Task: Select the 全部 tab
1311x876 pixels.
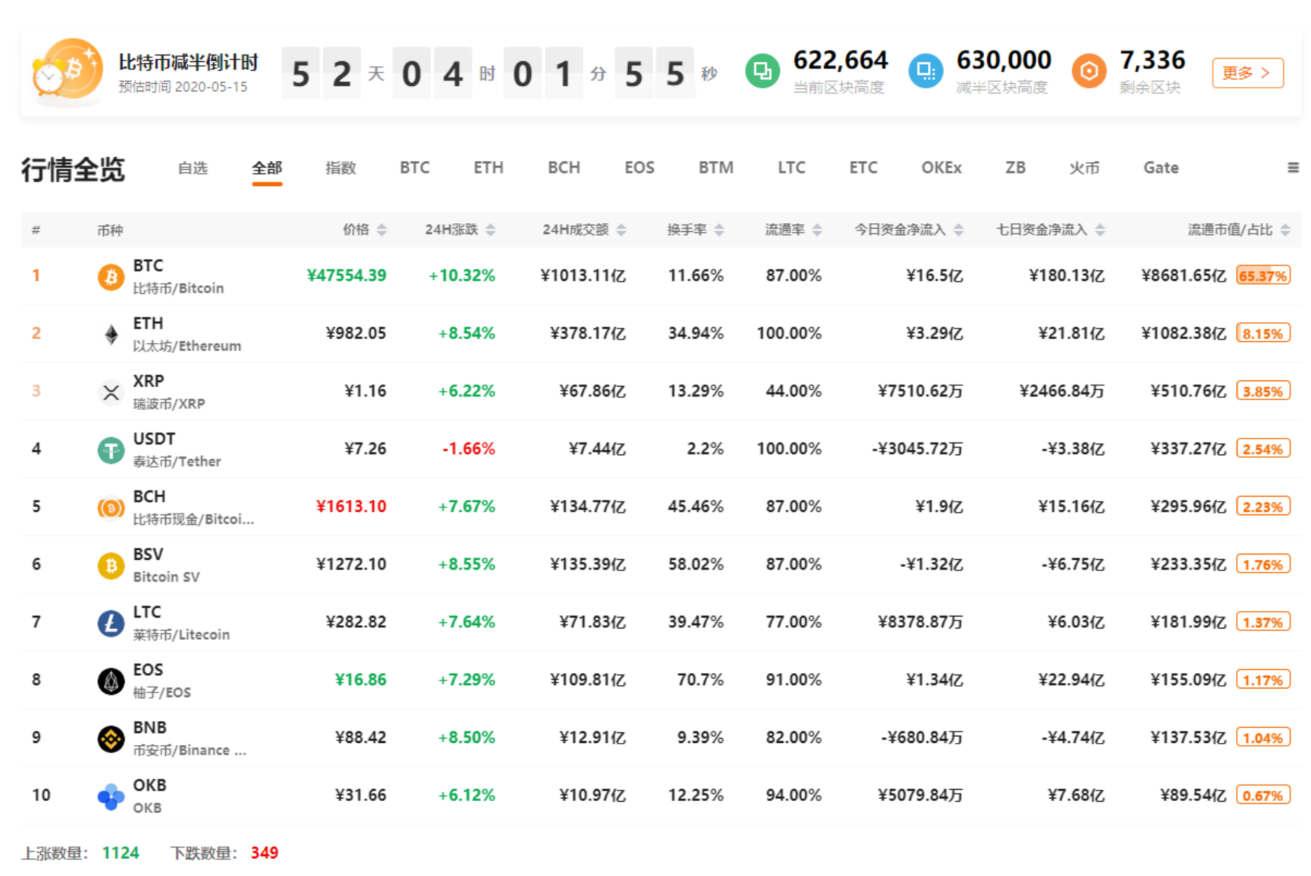Action: tap(267, 168)
